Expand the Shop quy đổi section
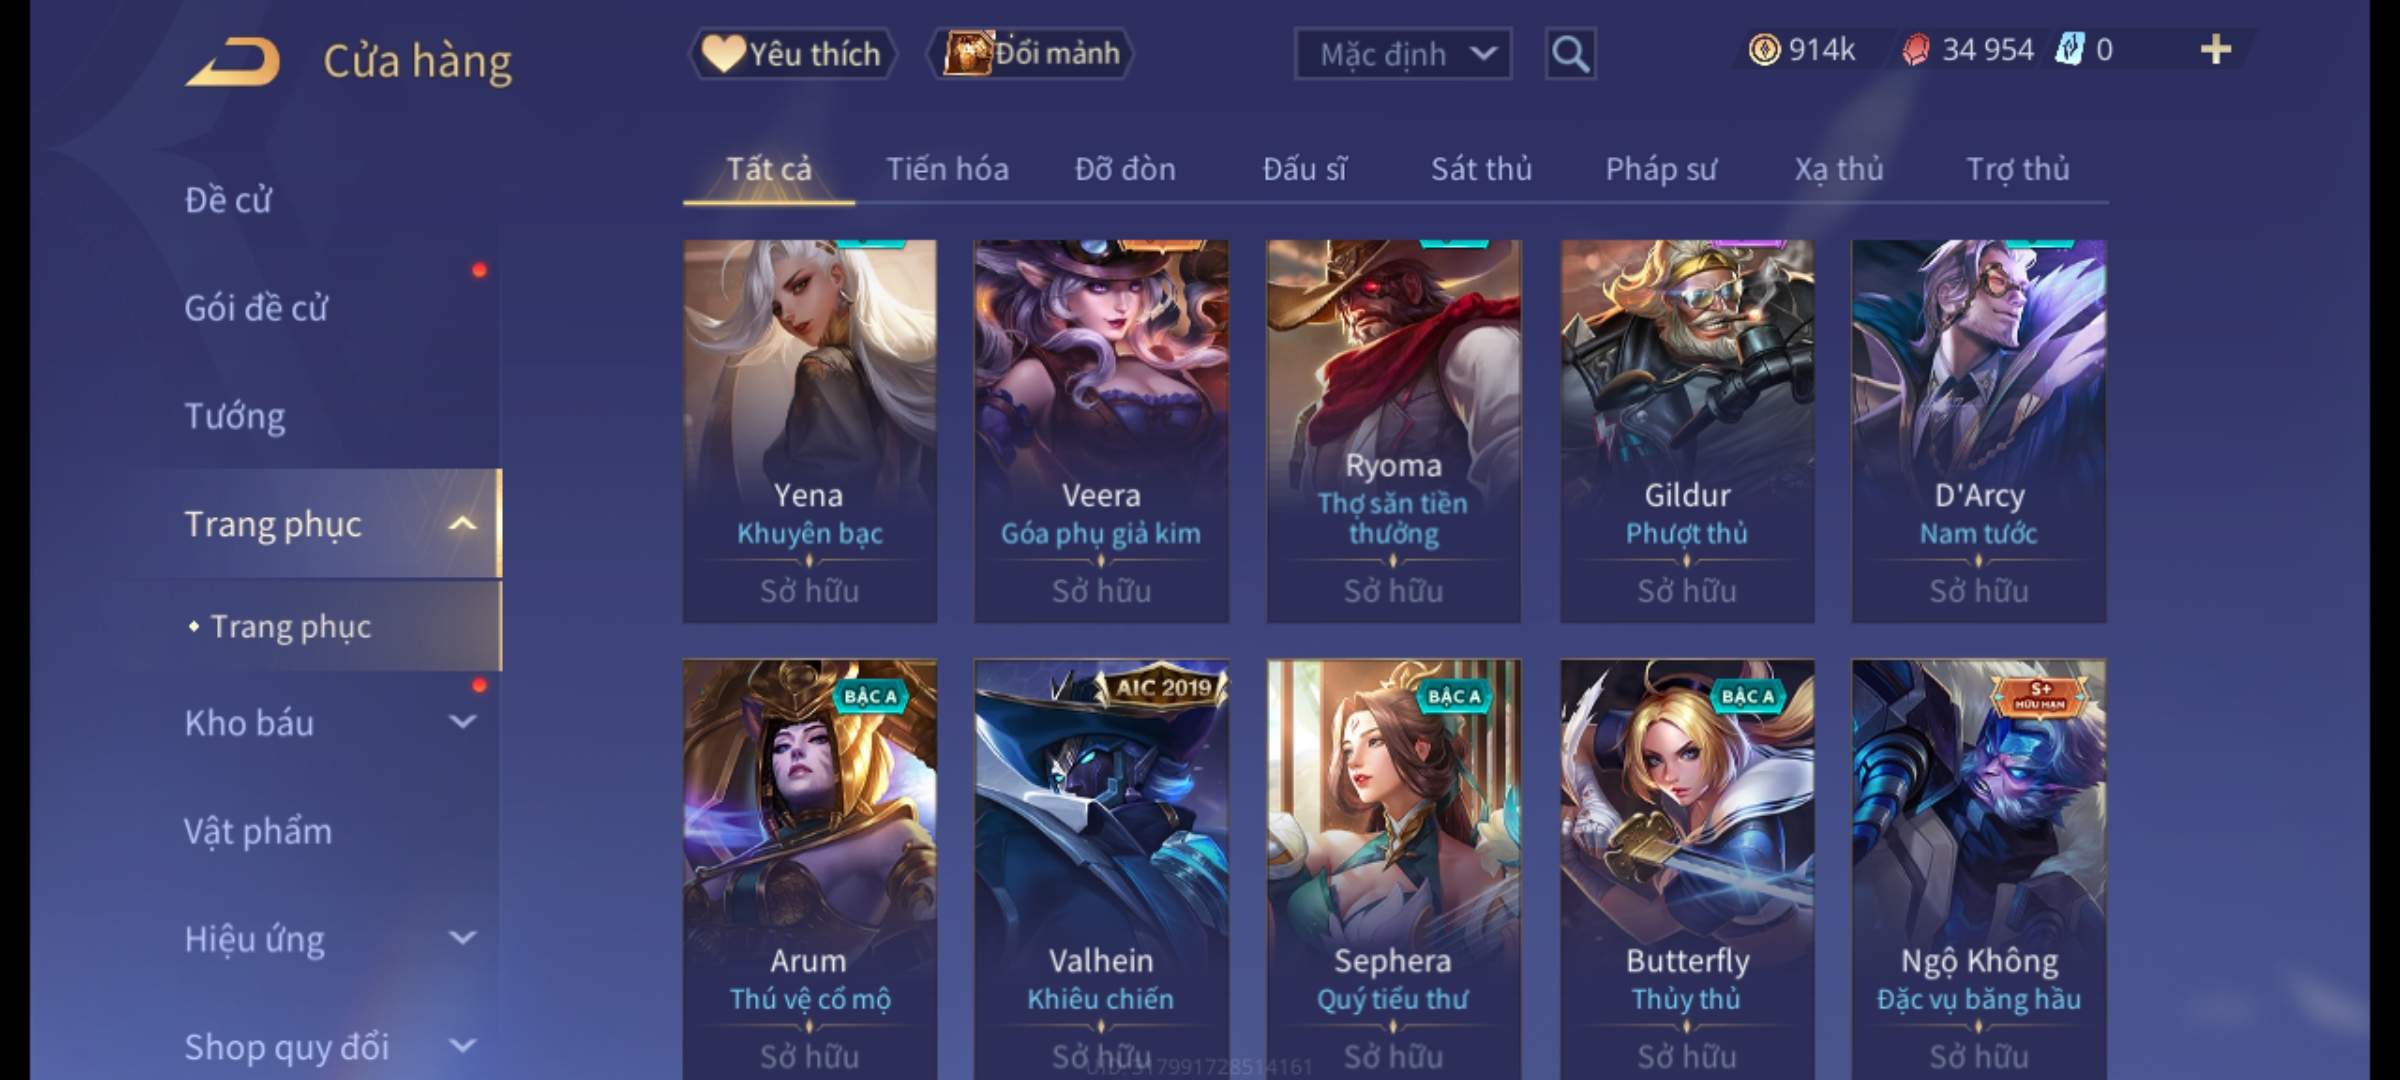 click(x=462, y=1046)
